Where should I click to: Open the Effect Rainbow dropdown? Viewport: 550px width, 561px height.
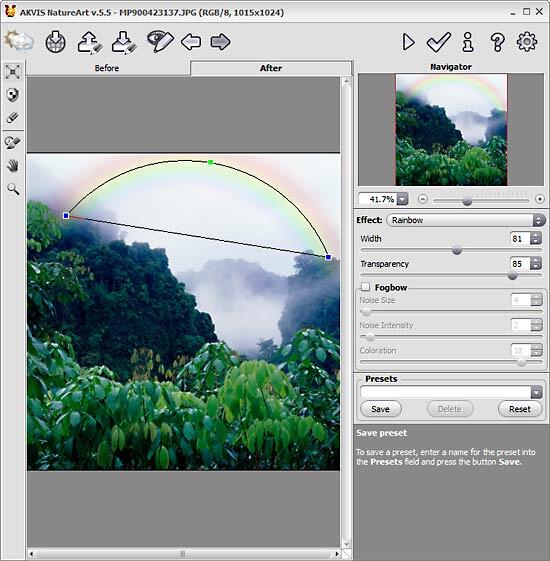[466, 220]
